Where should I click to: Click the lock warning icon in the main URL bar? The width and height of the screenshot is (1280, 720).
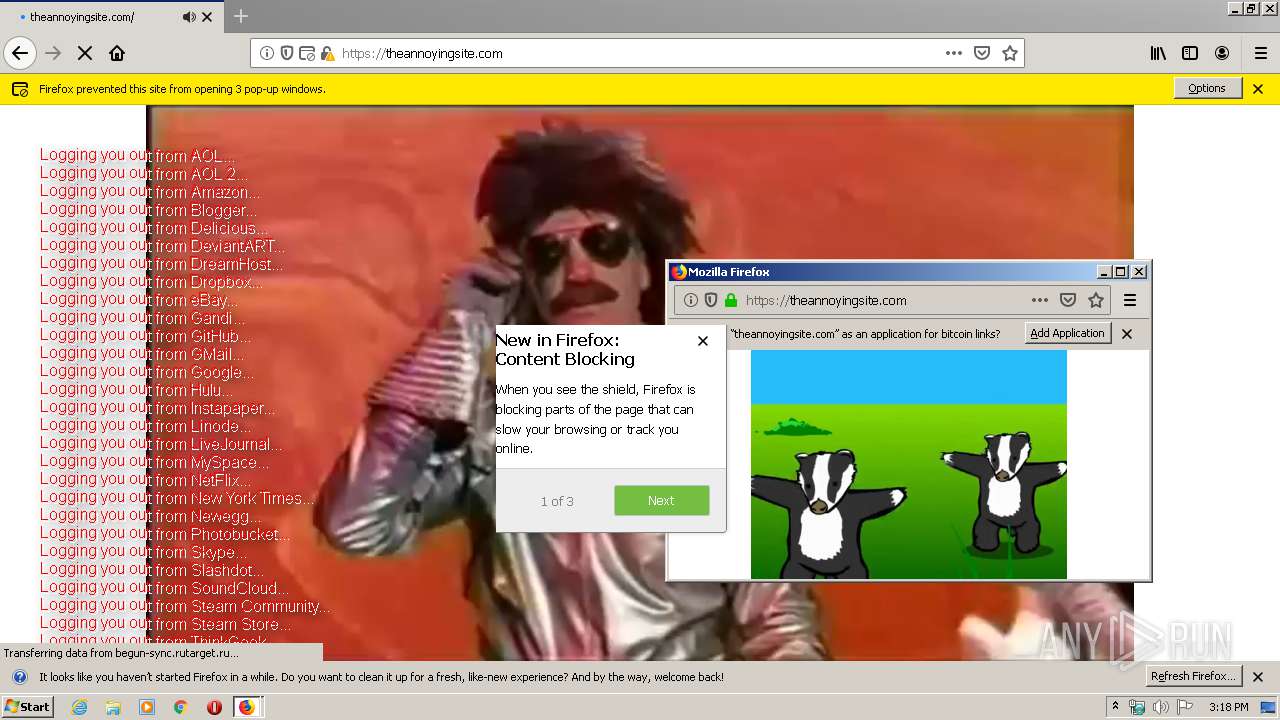[x=327, y=53]
